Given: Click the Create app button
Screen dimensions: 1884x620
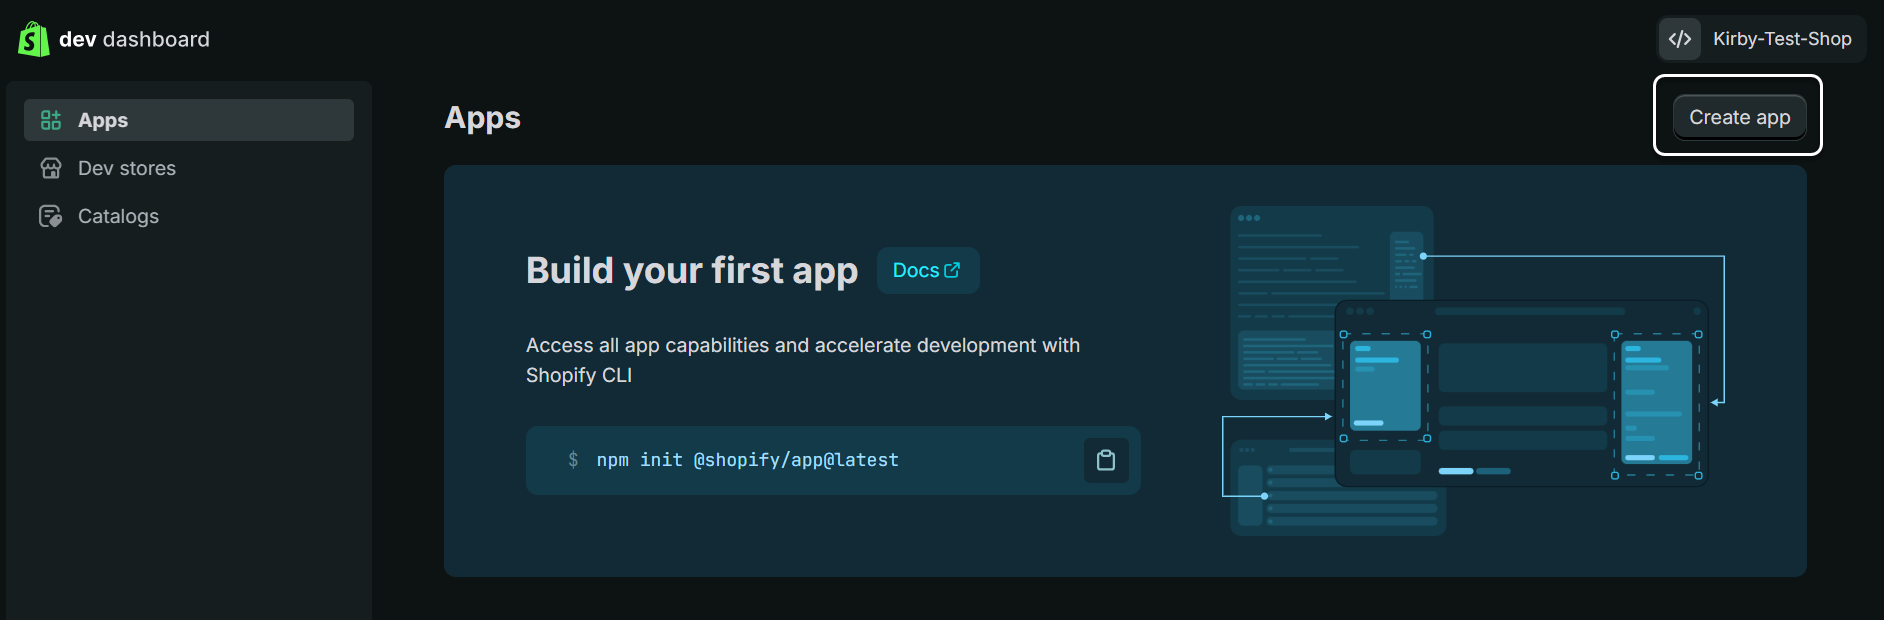Looking at the screenshot, I should [x=1739, y=117].
